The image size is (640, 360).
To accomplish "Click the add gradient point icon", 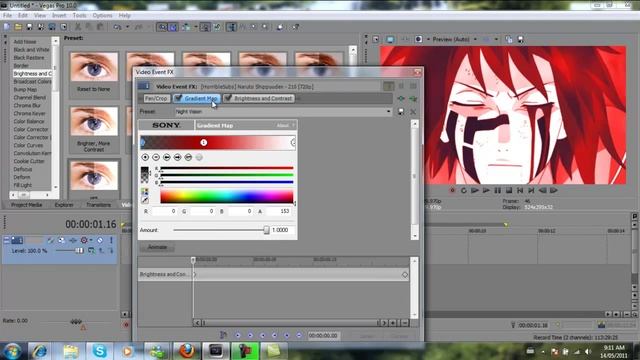I will pos(145,157).
